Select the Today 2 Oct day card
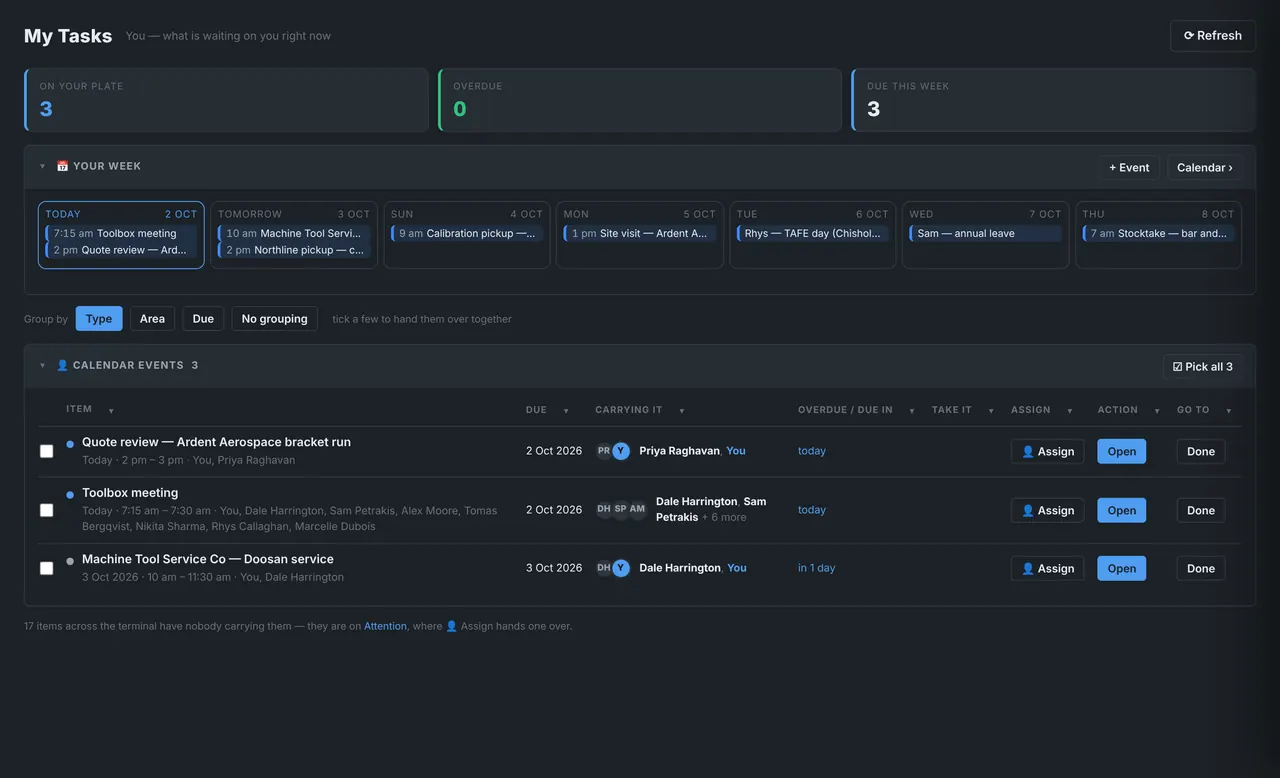 [x=121, y=235]
